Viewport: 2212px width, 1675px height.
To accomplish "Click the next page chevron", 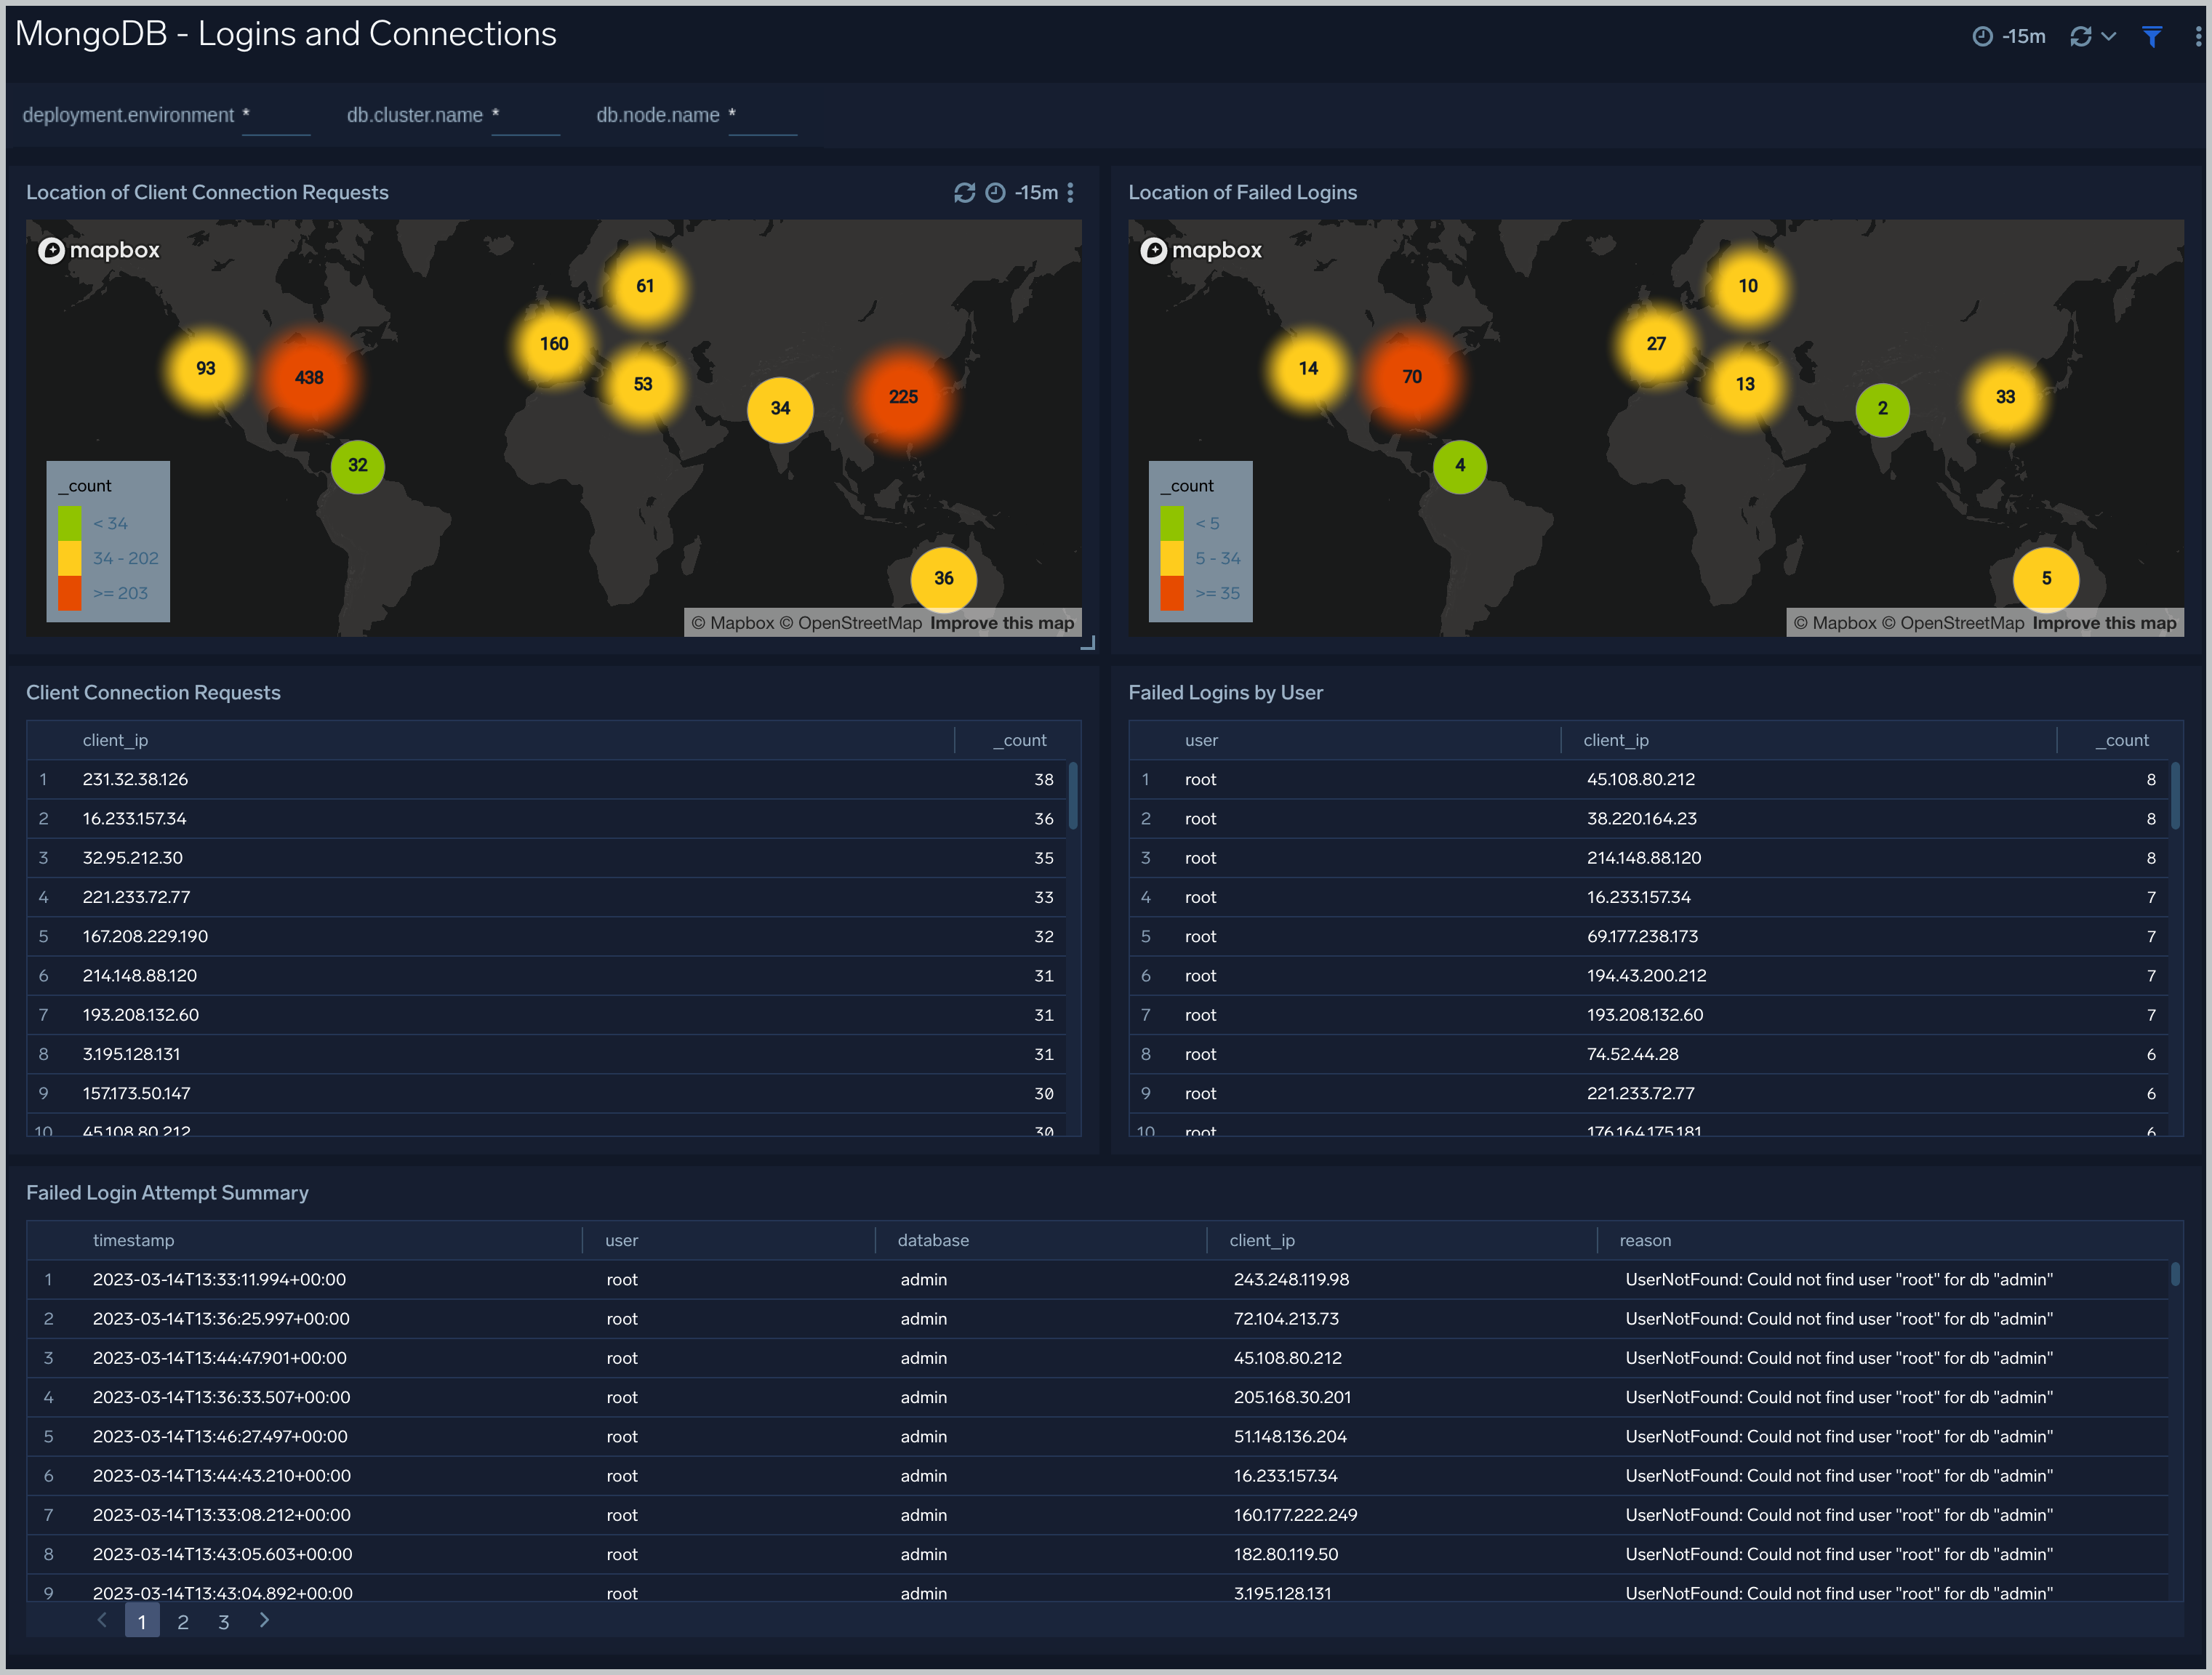I will click(264, 1620).
